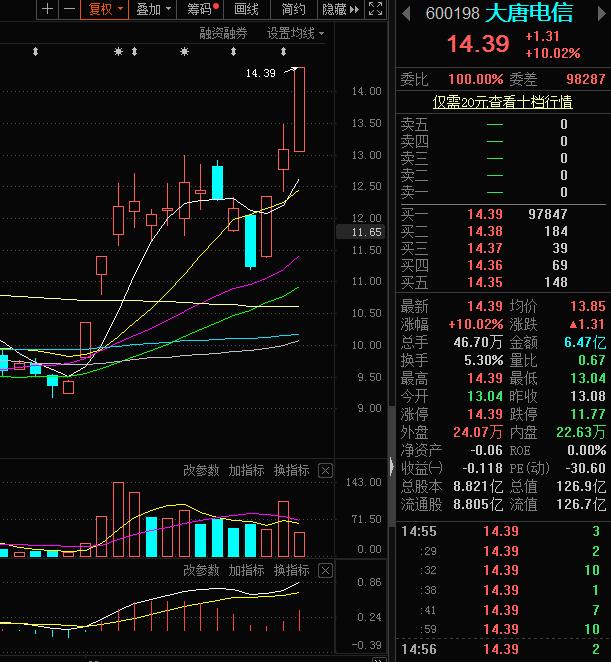Click the 600198 stock code
This screenshot has width=611, height=662.
pyautogui.click(x=452, y=14)
